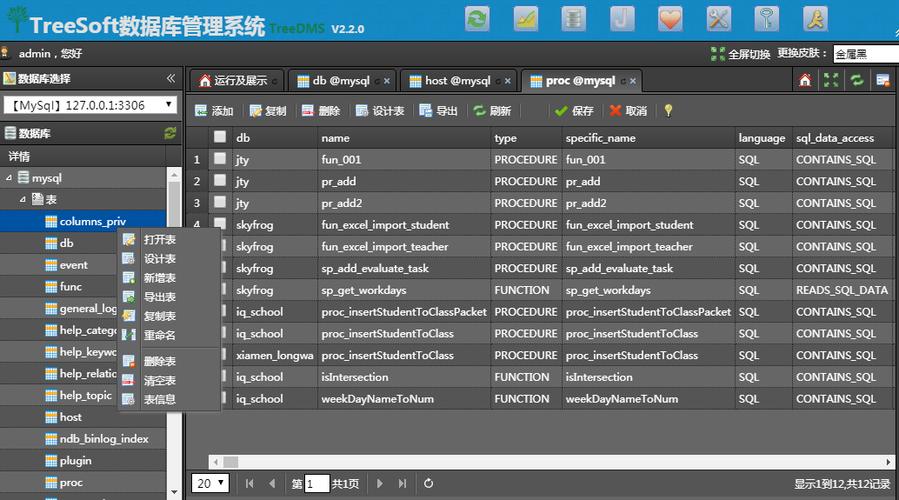Close the host @mysql tab
This screenshot has height=500, width=899.
point(507,81)
